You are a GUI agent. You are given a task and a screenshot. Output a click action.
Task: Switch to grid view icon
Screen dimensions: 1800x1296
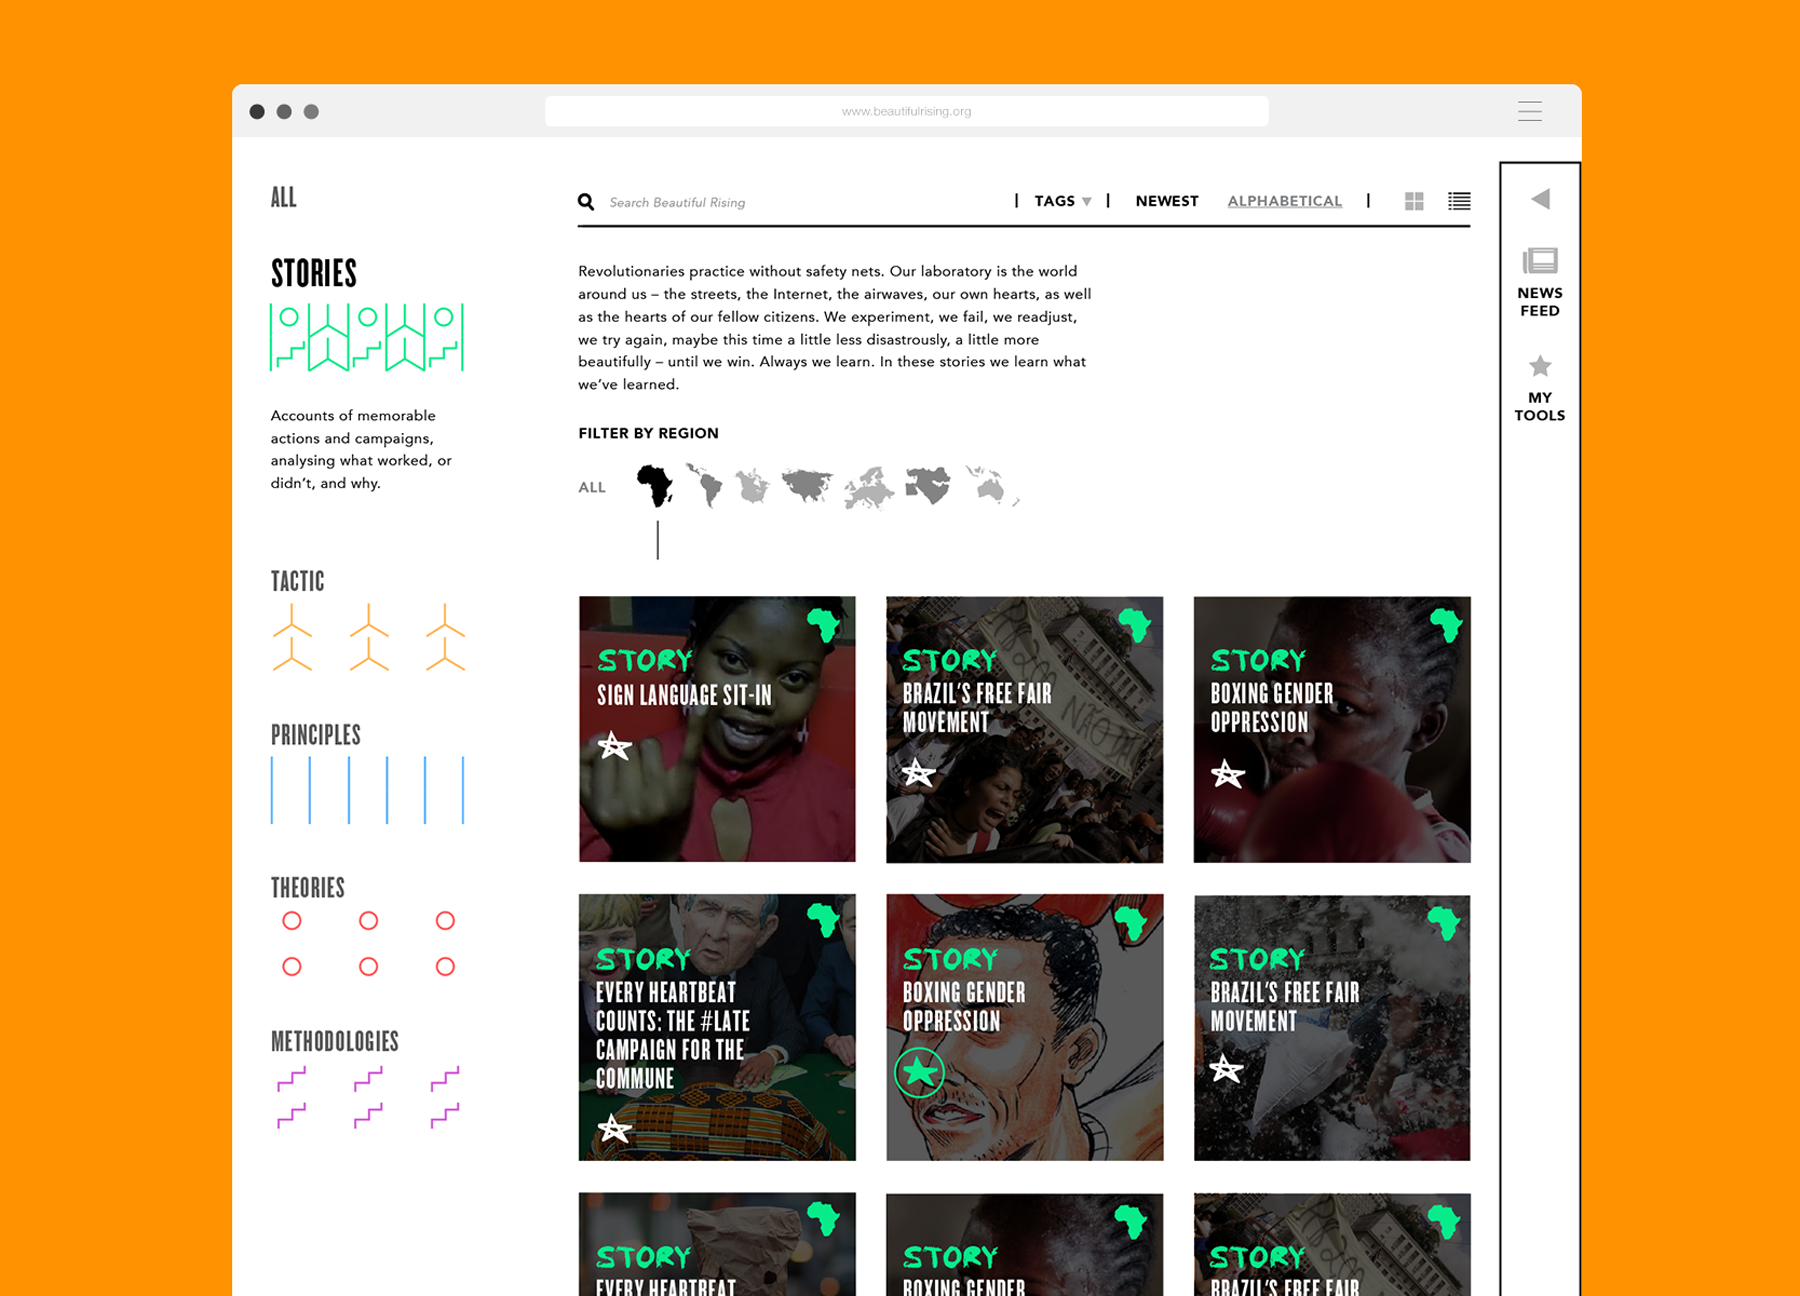click(1414, 201)
